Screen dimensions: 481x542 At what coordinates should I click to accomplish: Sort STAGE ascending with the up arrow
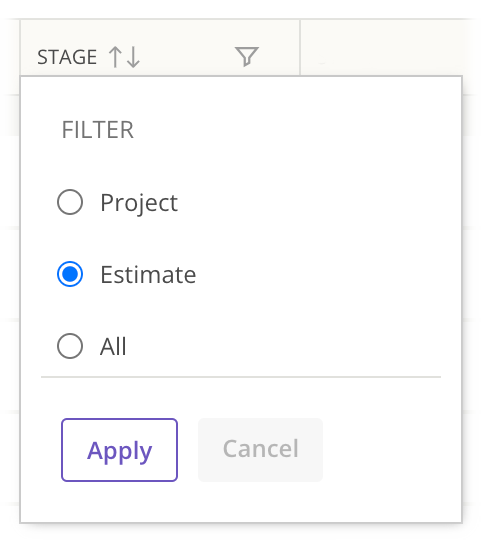click(x=115, y=57)
